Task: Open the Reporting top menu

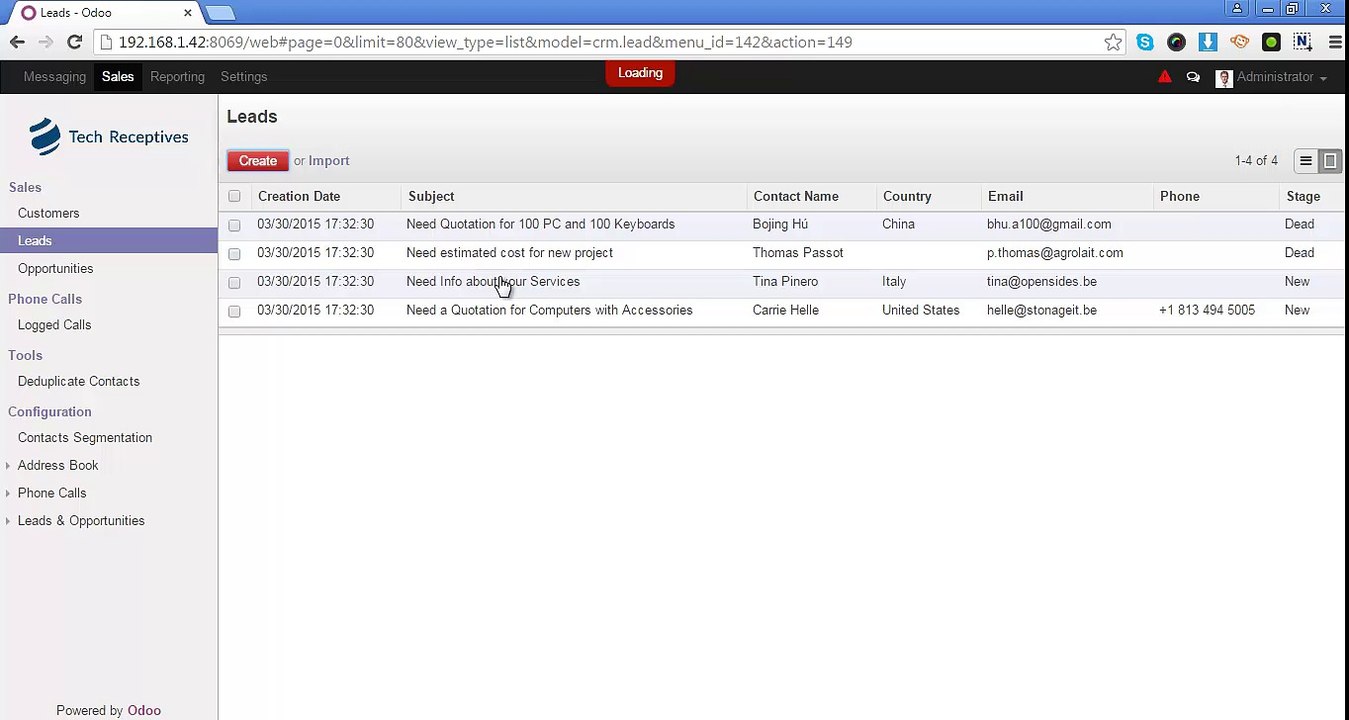Action: coord(177,77)
